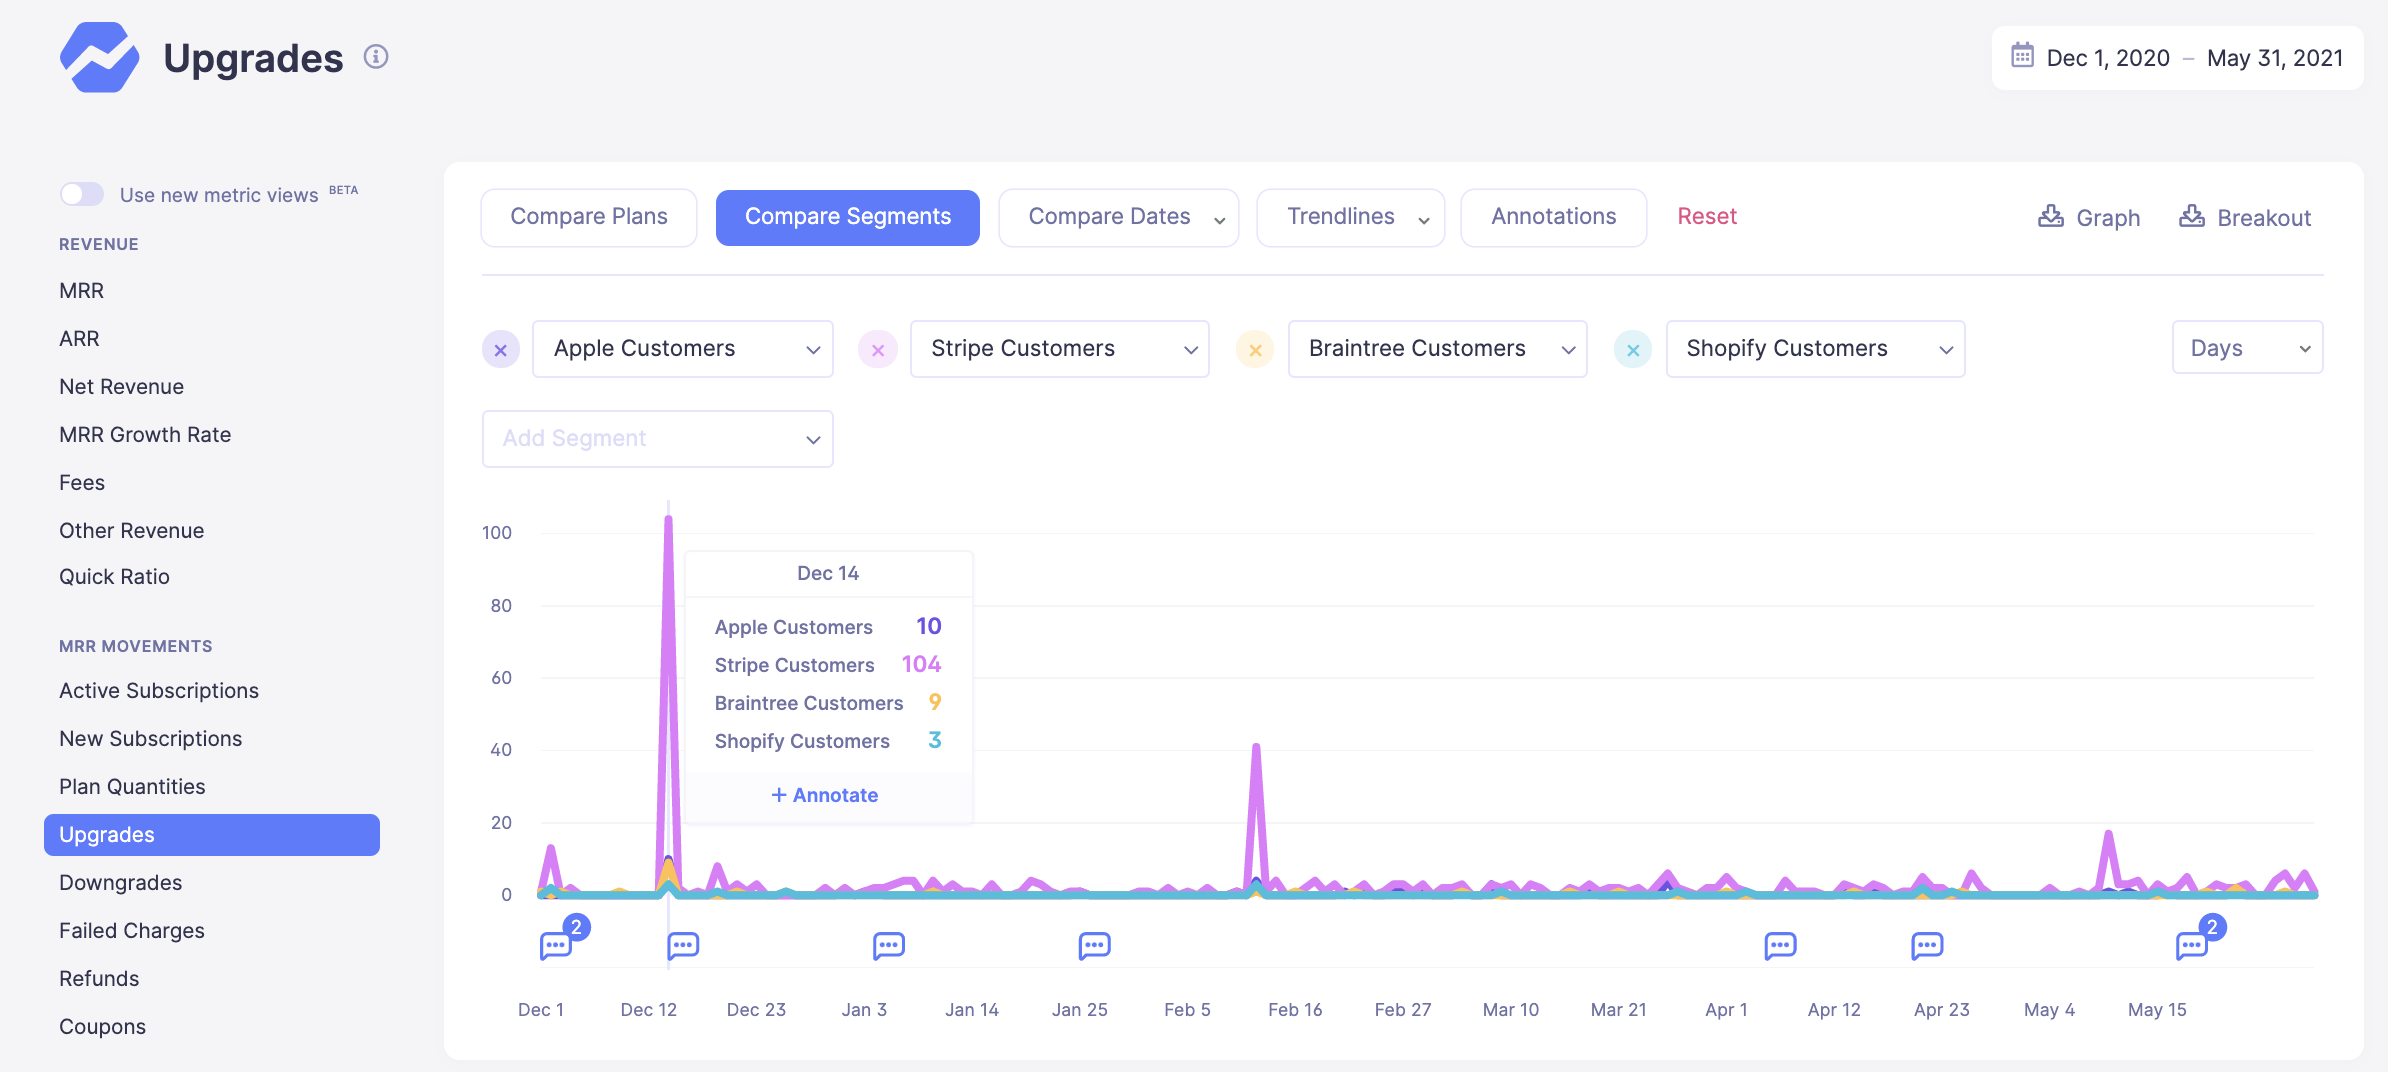
Task: Open the Stripe Customers segment dropdown
Action: tap(1059, 349)
